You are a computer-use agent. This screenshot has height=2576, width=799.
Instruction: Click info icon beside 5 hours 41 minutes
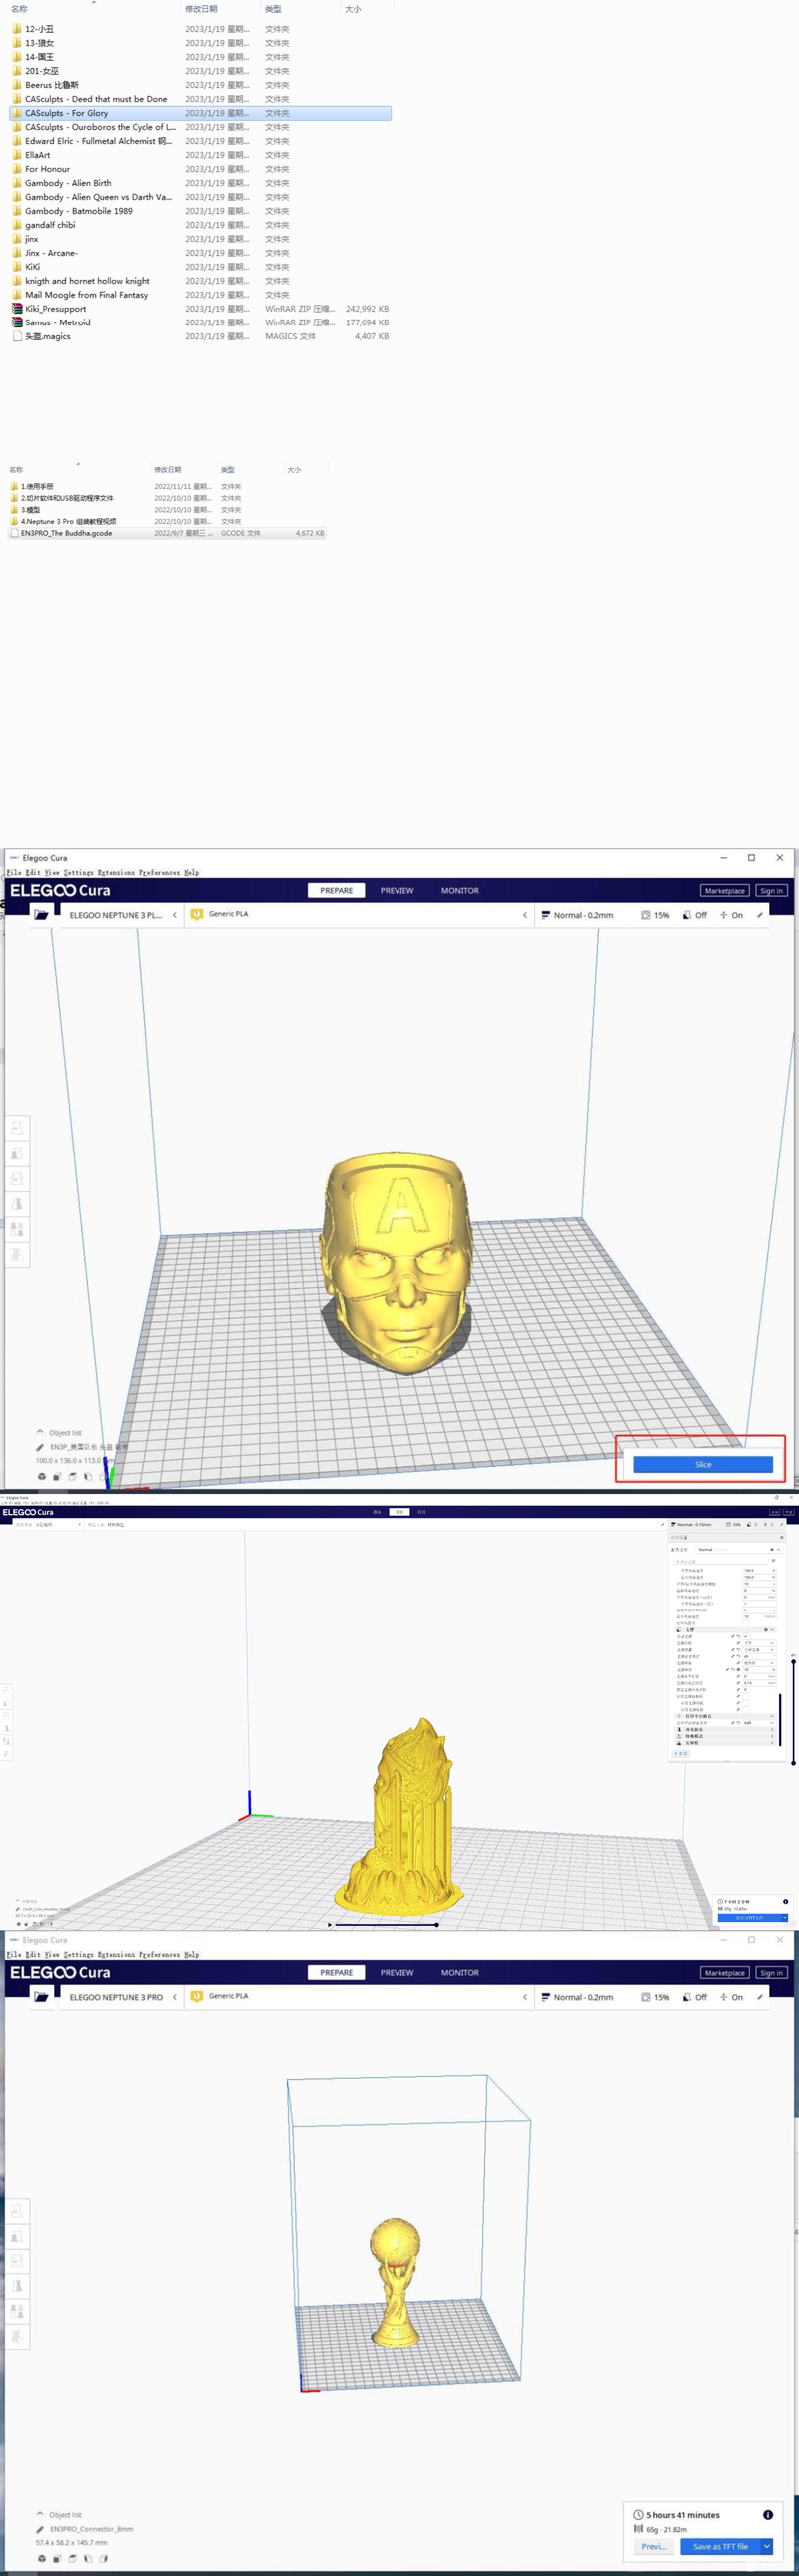(768, 2514)
